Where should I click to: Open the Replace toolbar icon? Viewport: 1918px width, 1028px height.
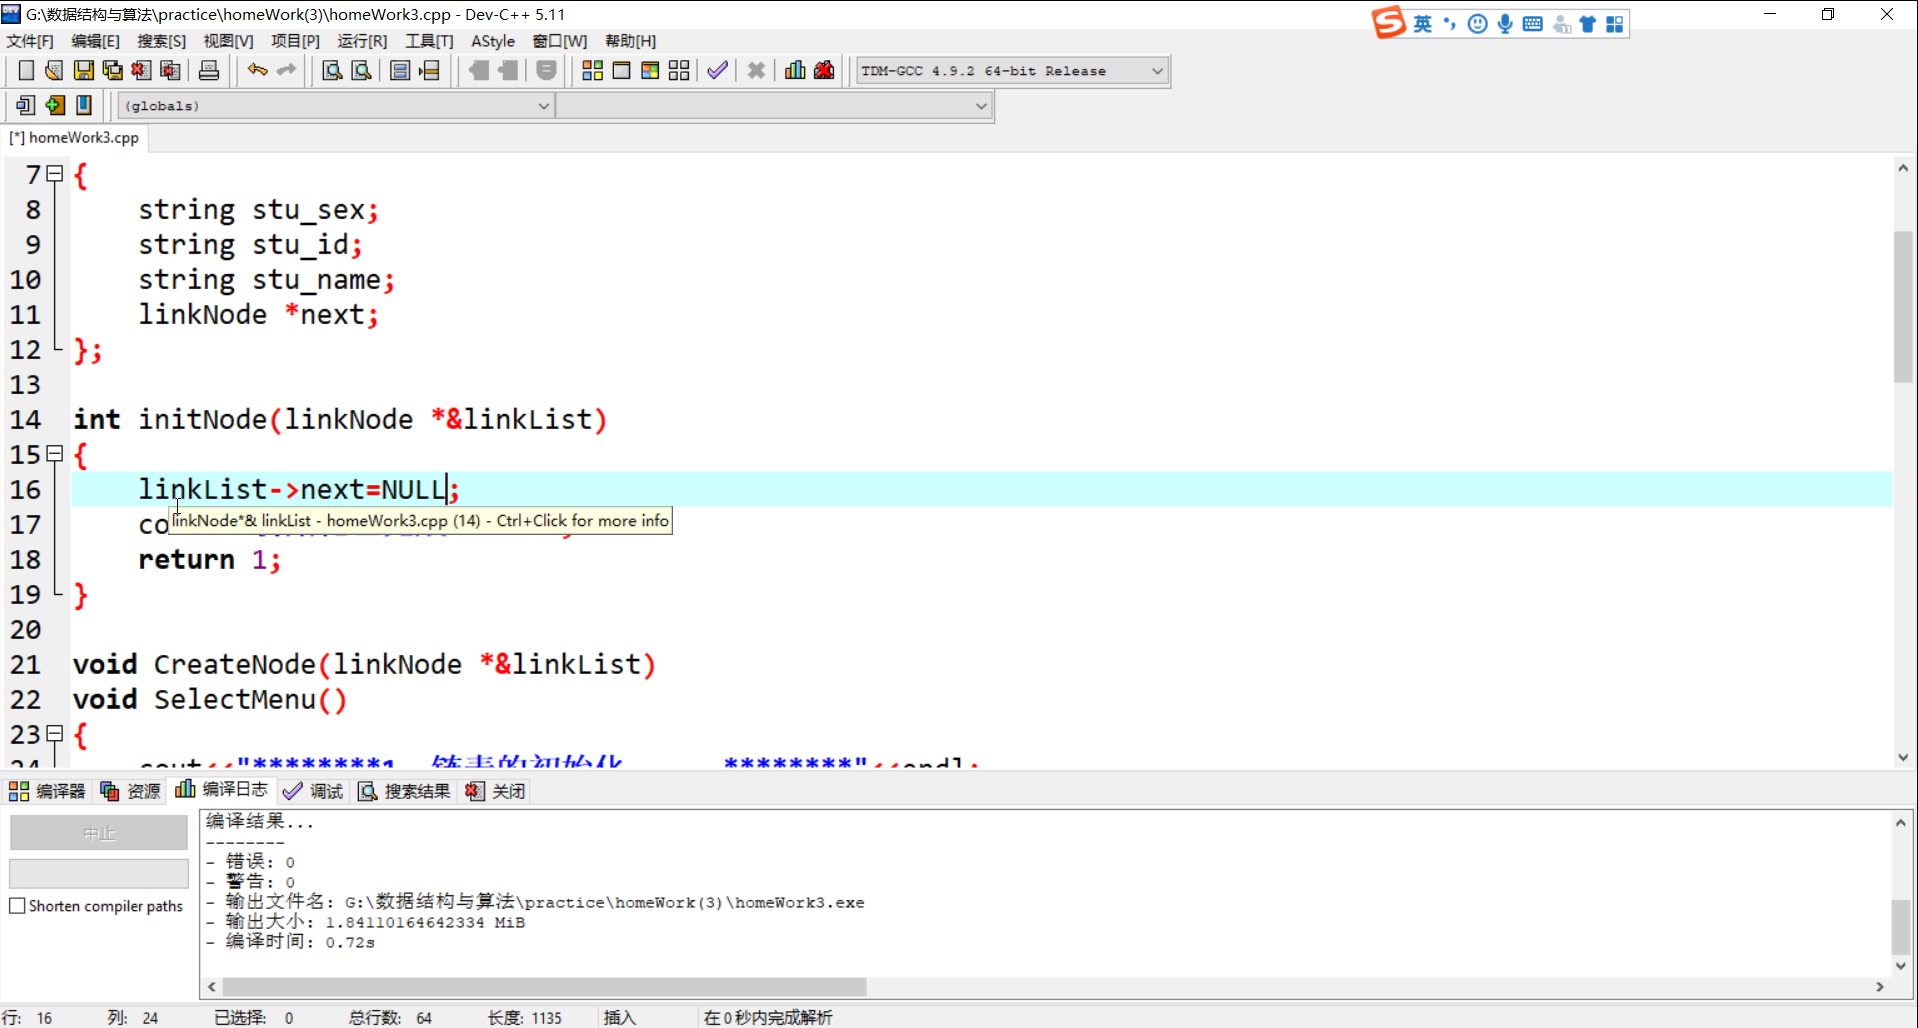[x=362, y=70]
